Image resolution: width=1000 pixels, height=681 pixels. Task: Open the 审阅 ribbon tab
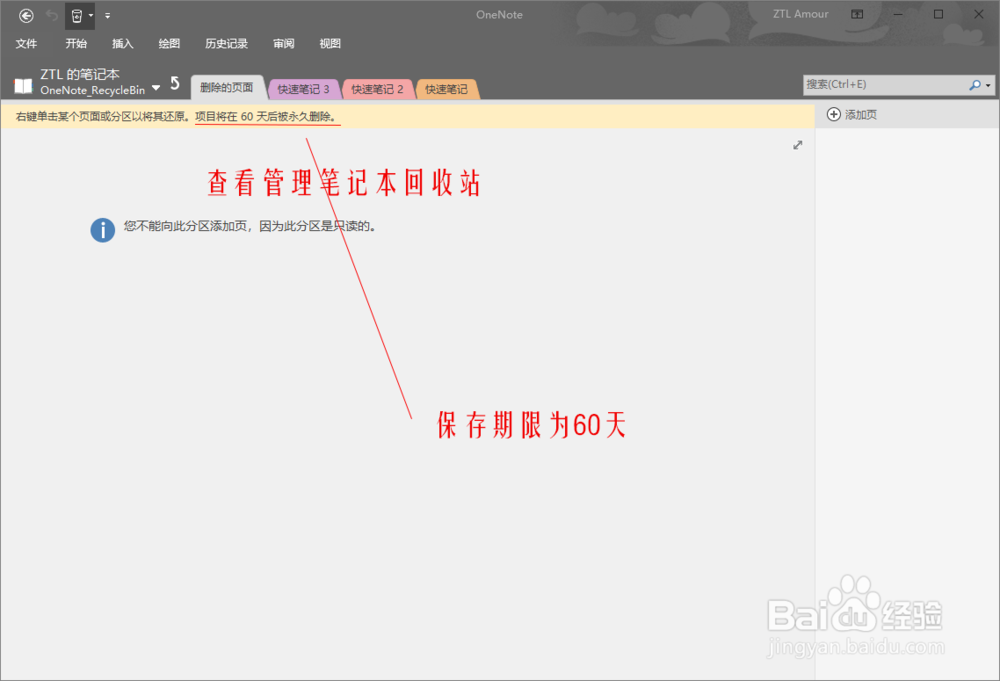pyautogui.click(x=284, y=43)
